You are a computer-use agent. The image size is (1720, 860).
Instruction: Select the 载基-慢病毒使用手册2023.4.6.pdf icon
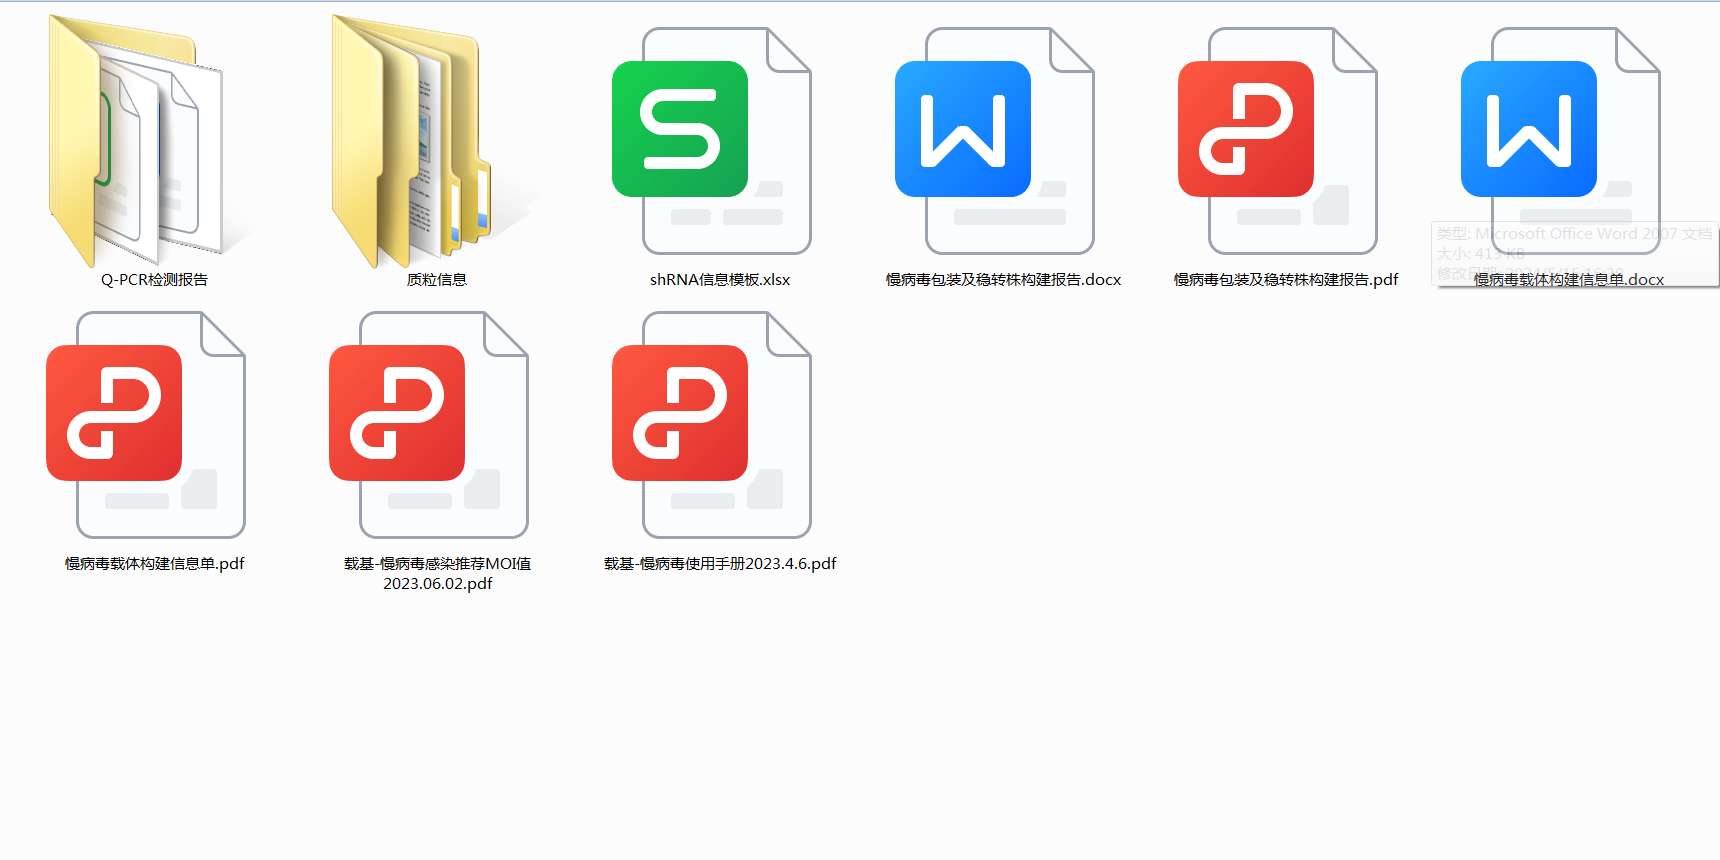click(x=711, y=425)
